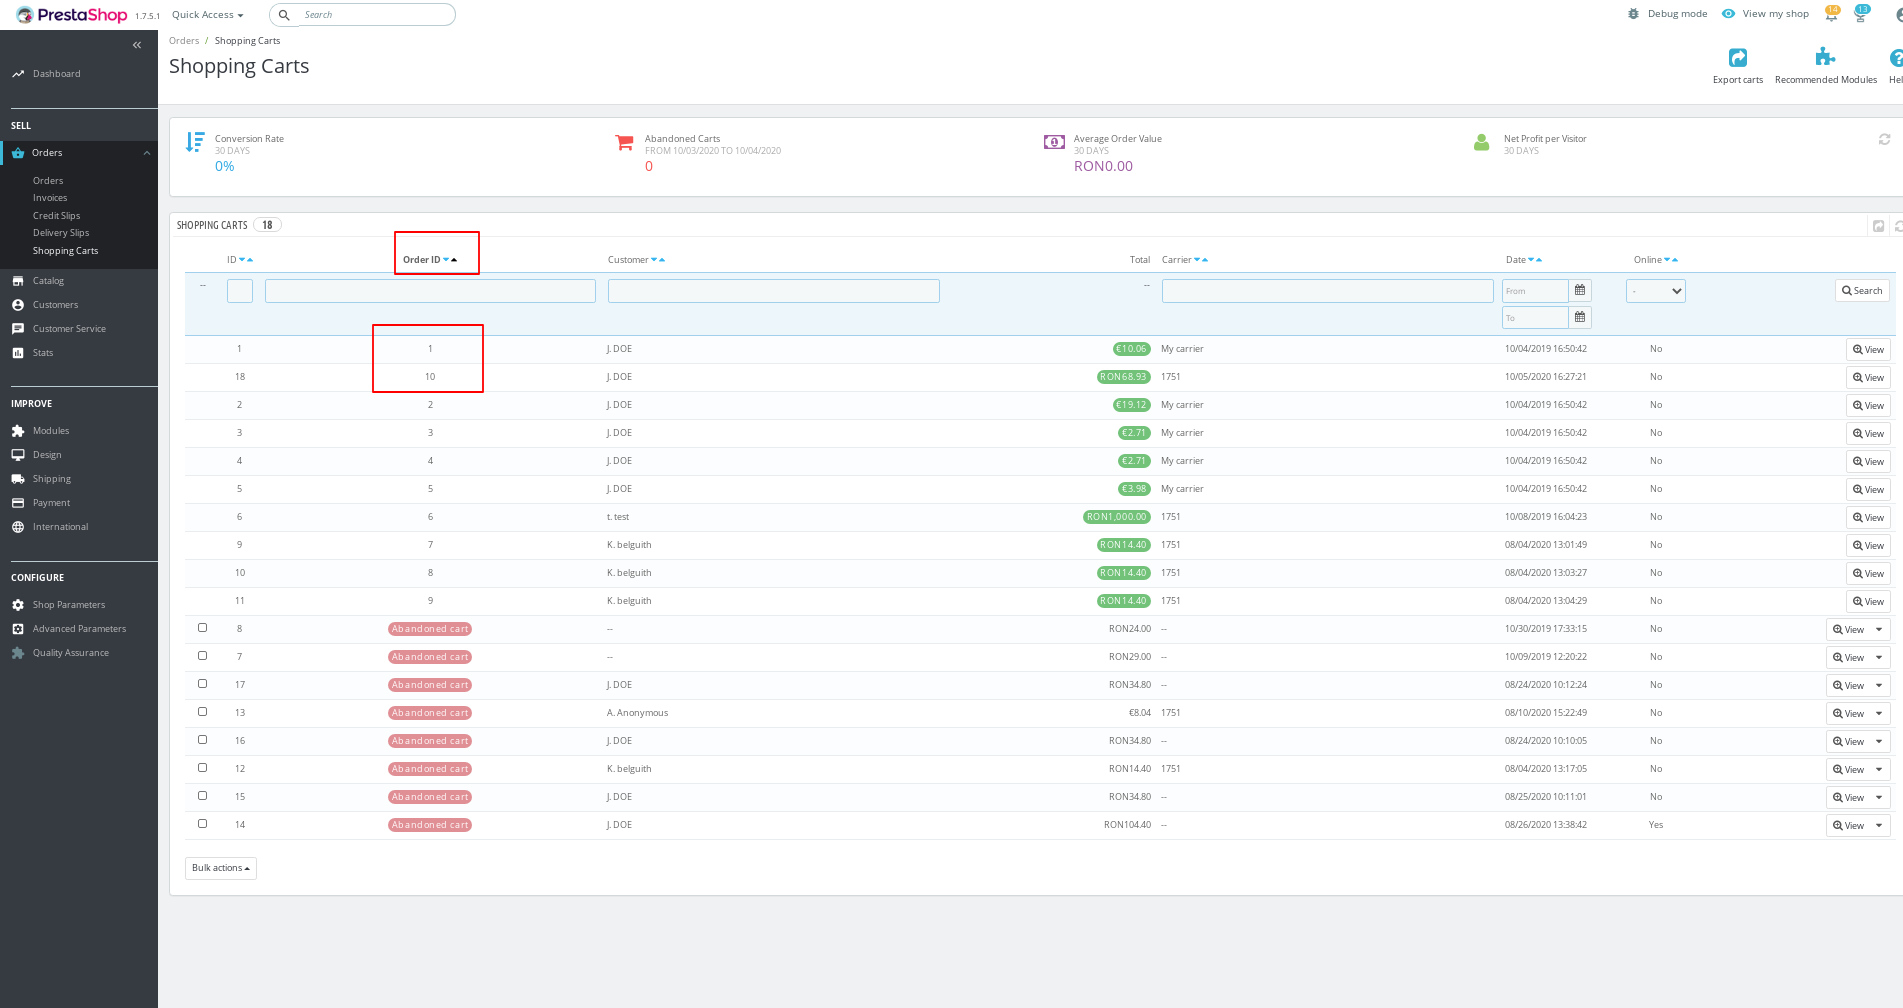Screen dimensions: 1903x1008
Task: Open Delivery Slips submenu item
Action: pyautogui.click(x=61, y=233)
